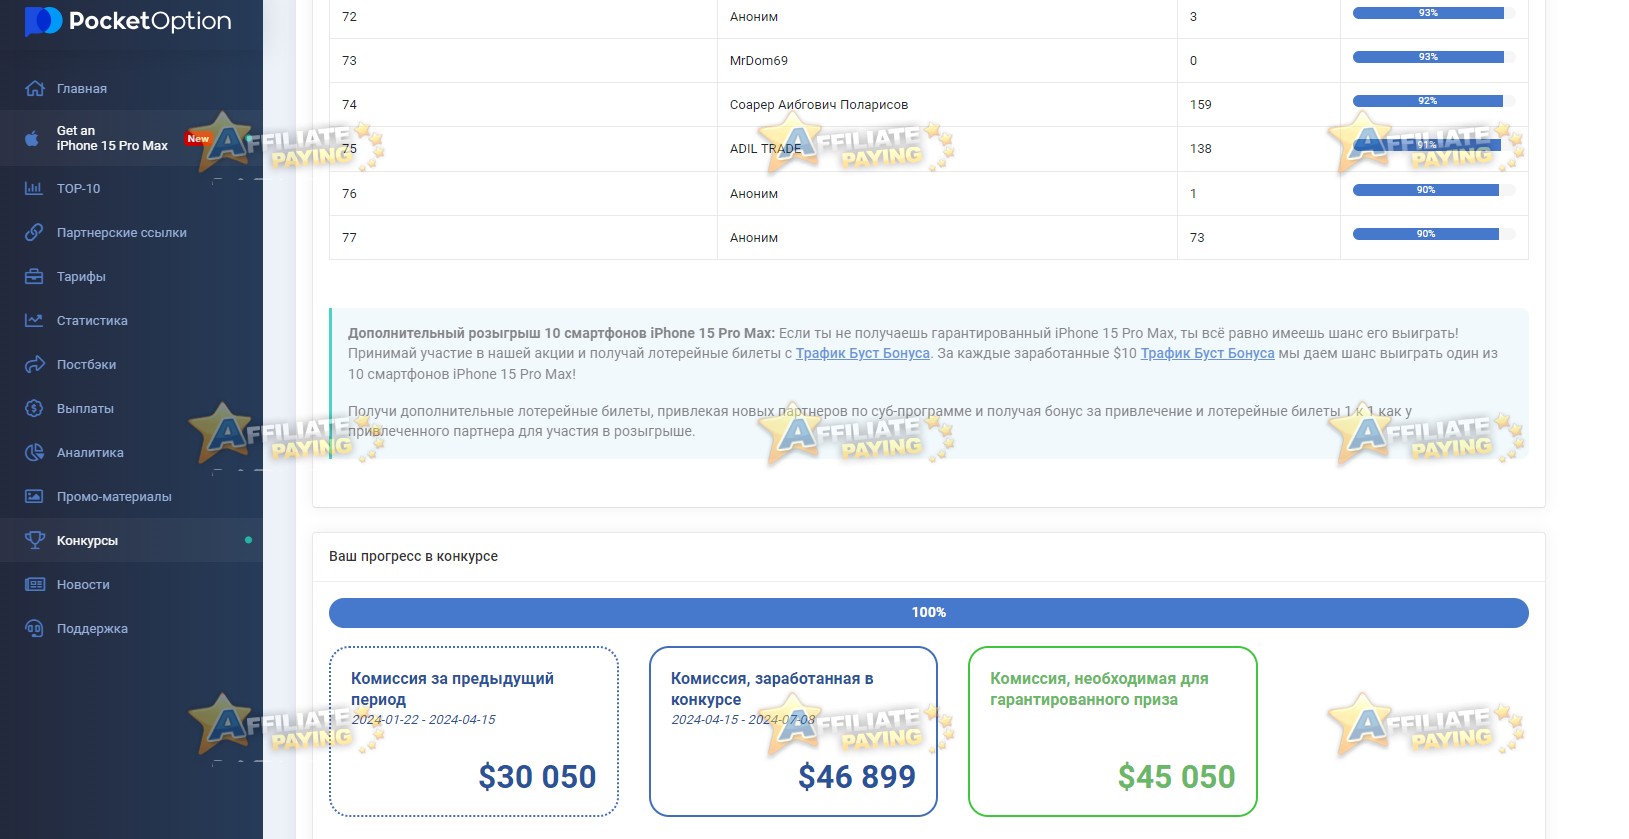The width and height of the screenshot is (1629, 839).
Task: Click the newspaper icon for Новости
Action: point(35,584)
